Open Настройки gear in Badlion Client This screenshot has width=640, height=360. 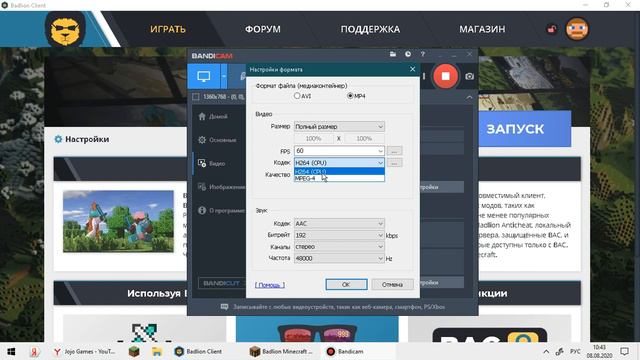58,139
